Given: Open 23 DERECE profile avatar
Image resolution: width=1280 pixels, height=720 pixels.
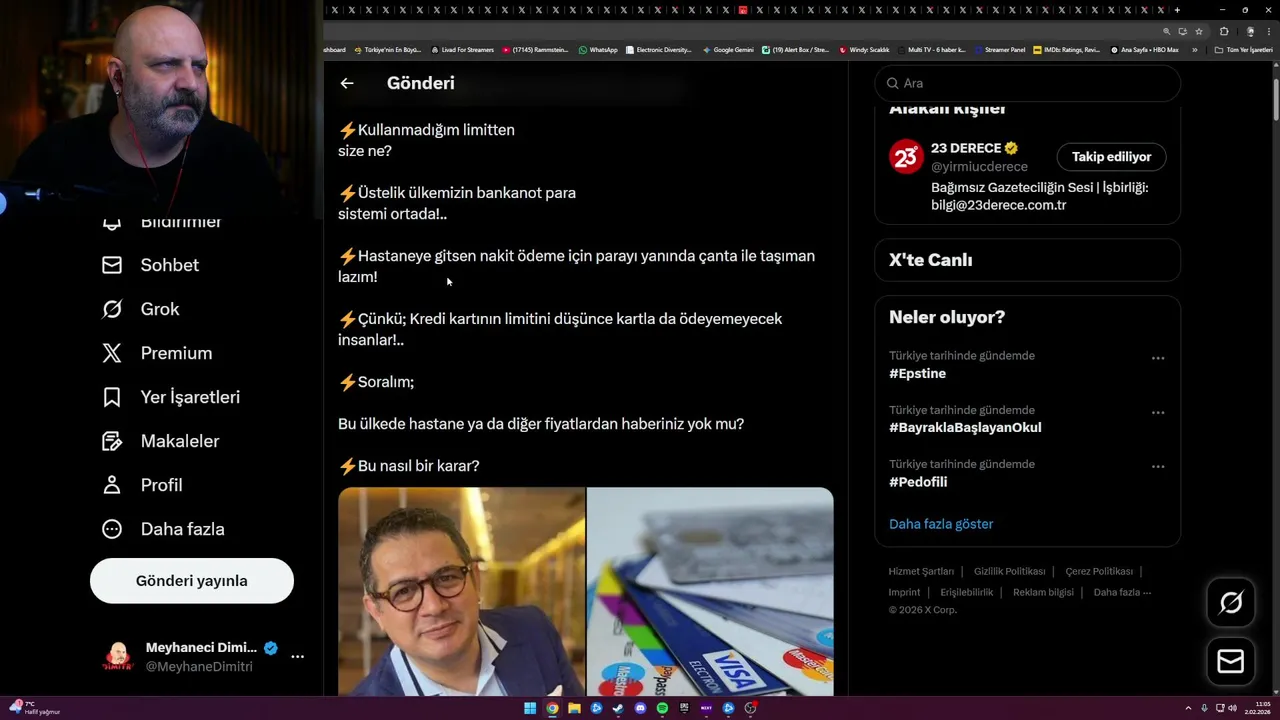Looking at the screenshot, I should click(906, 157).
